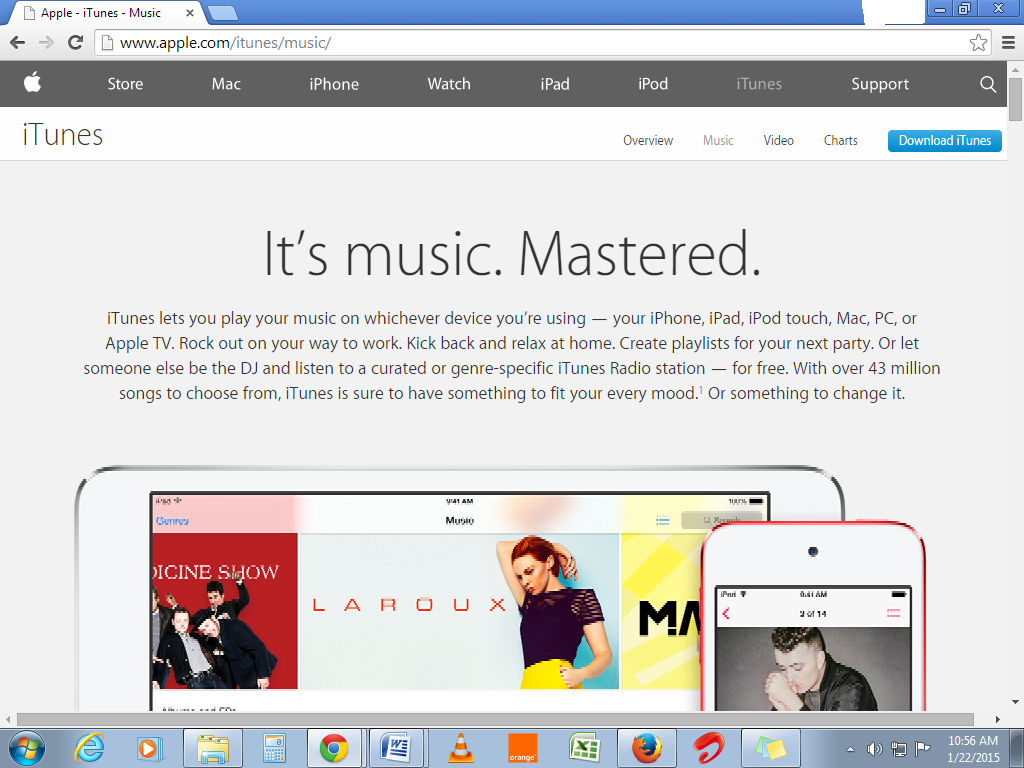Click the vertical scrollbar thumb

[1015, 98]
